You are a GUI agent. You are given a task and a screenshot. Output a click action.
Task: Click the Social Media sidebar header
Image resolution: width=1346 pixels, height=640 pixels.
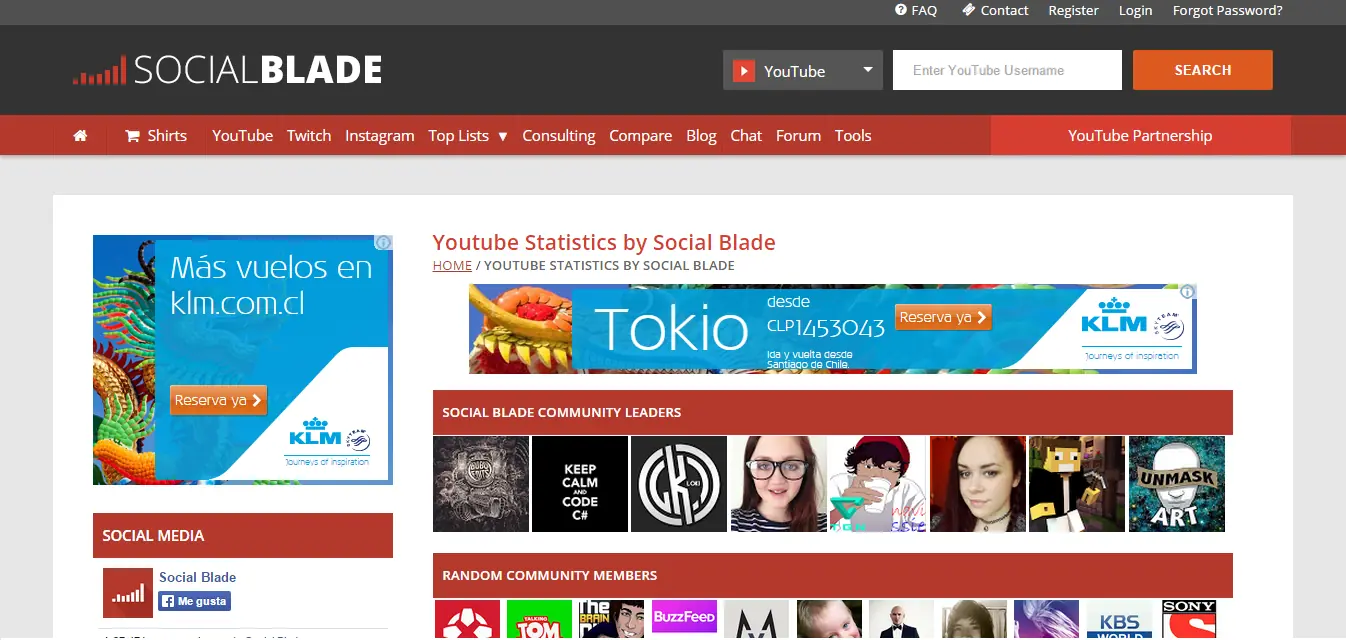coord(243,535)
